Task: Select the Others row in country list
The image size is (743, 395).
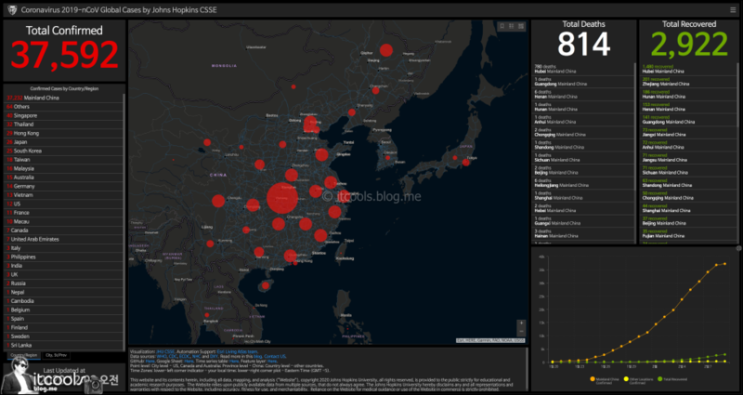Action: coord(64,107)
